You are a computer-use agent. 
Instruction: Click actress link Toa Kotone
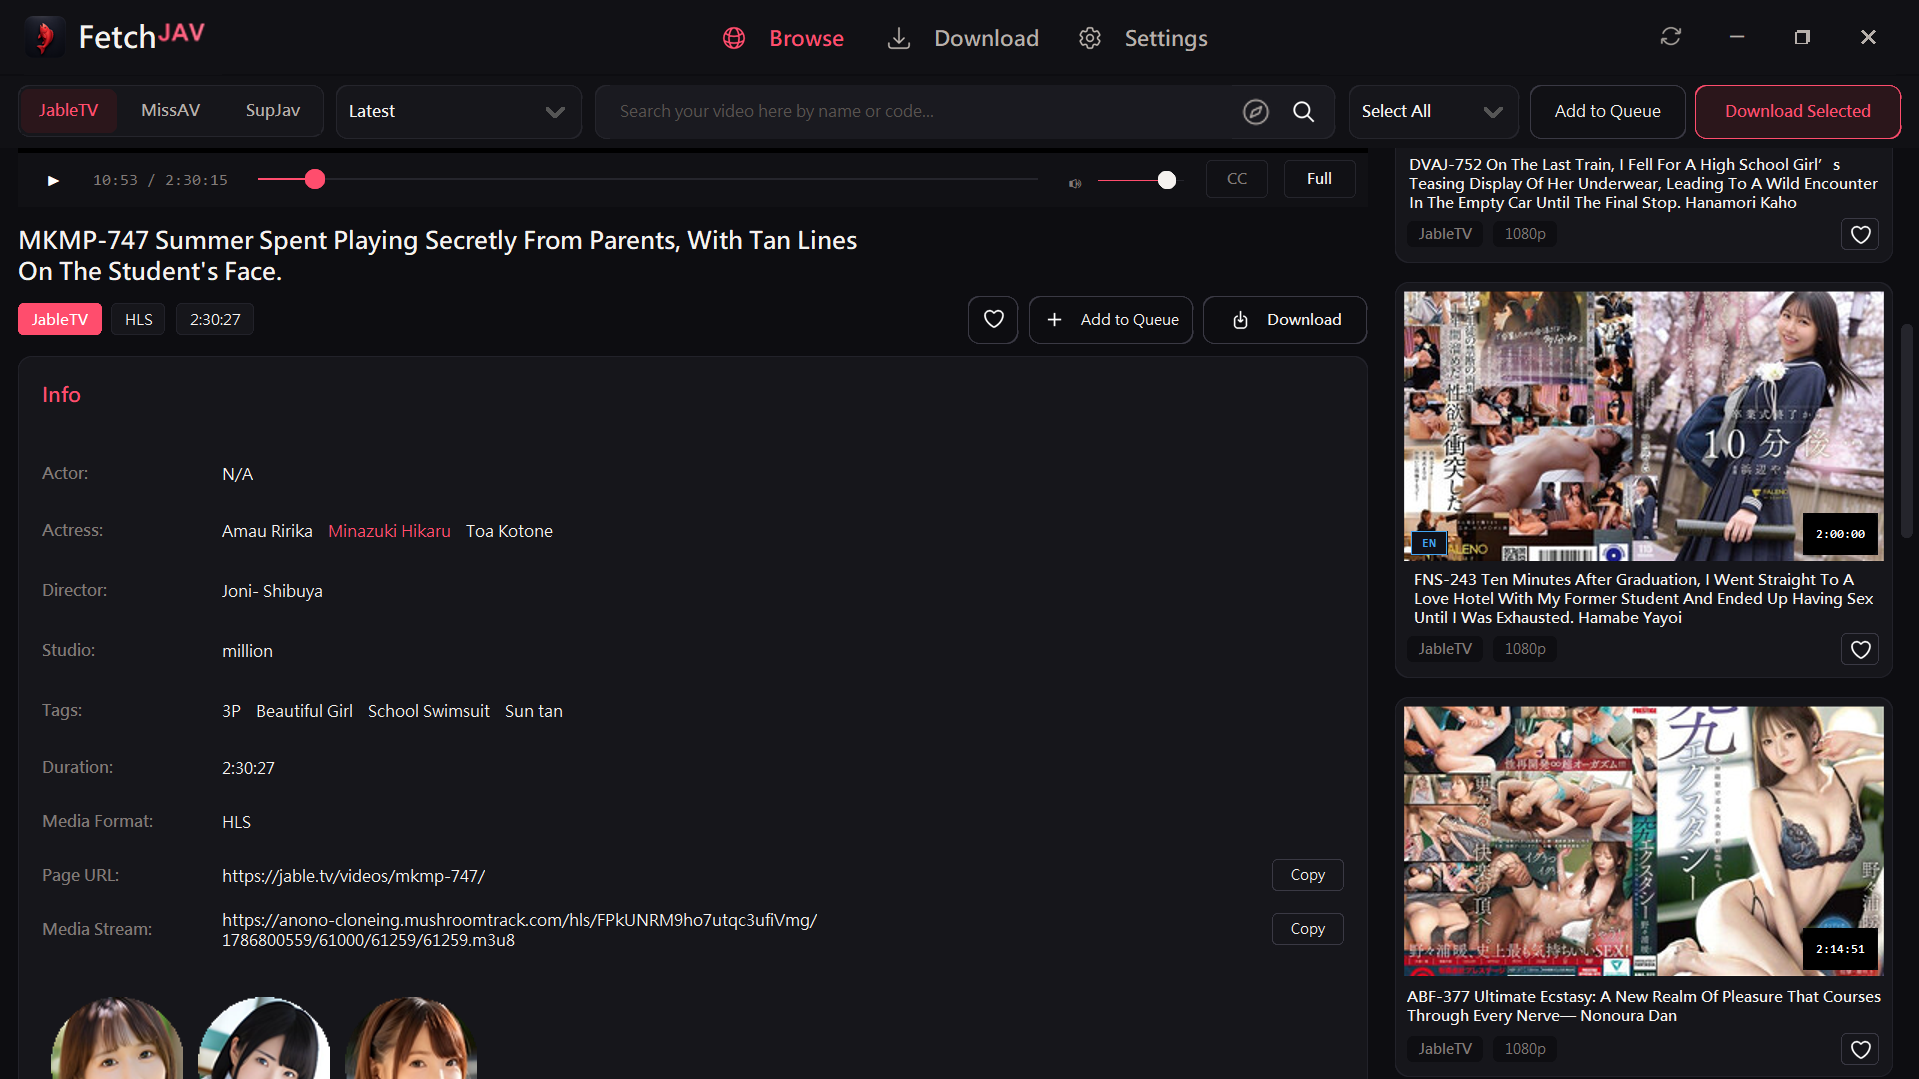(x=509, y=531)
